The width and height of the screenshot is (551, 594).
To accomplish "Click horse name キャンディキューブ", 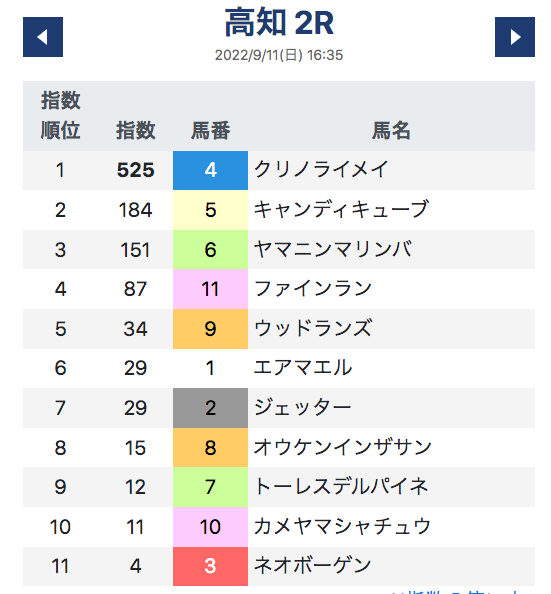I will coord(341,209).
